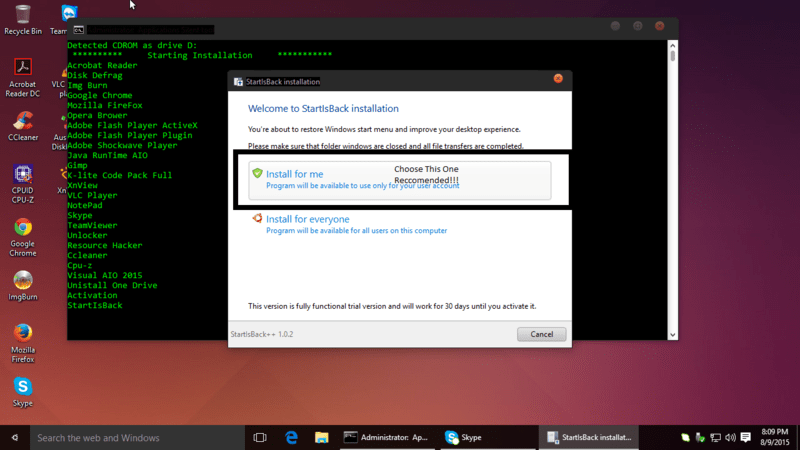Minimize the command prompt window

tap(615, 26)
